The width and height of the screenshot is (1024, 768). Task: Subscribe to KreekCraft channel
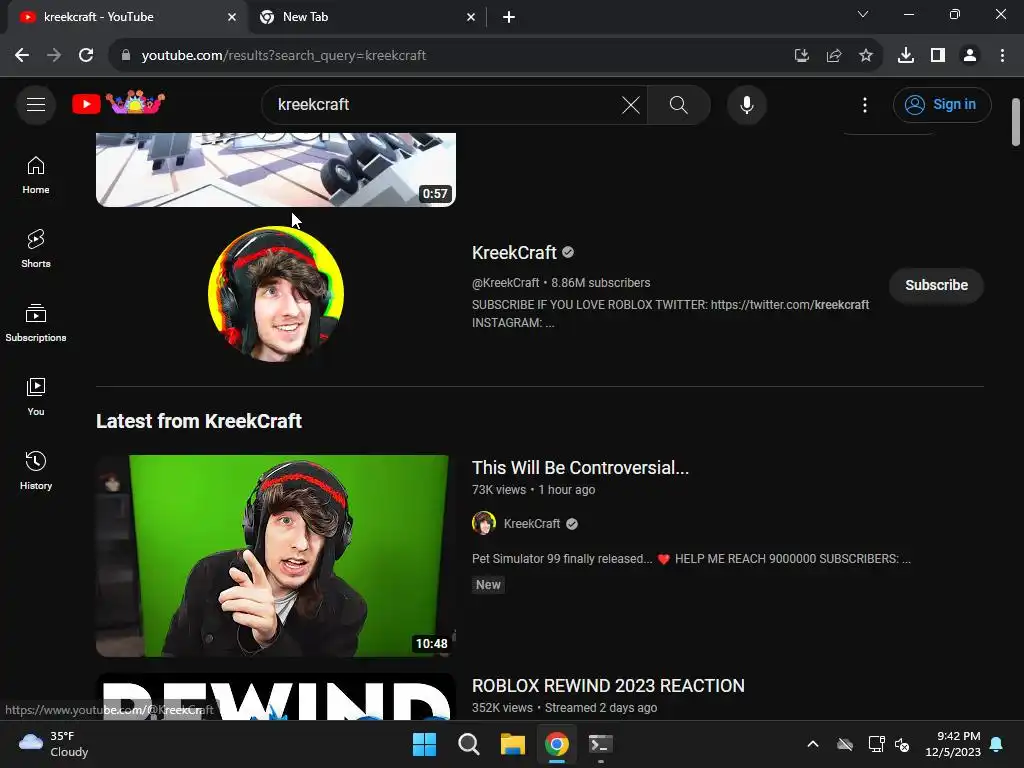point(936,285)
